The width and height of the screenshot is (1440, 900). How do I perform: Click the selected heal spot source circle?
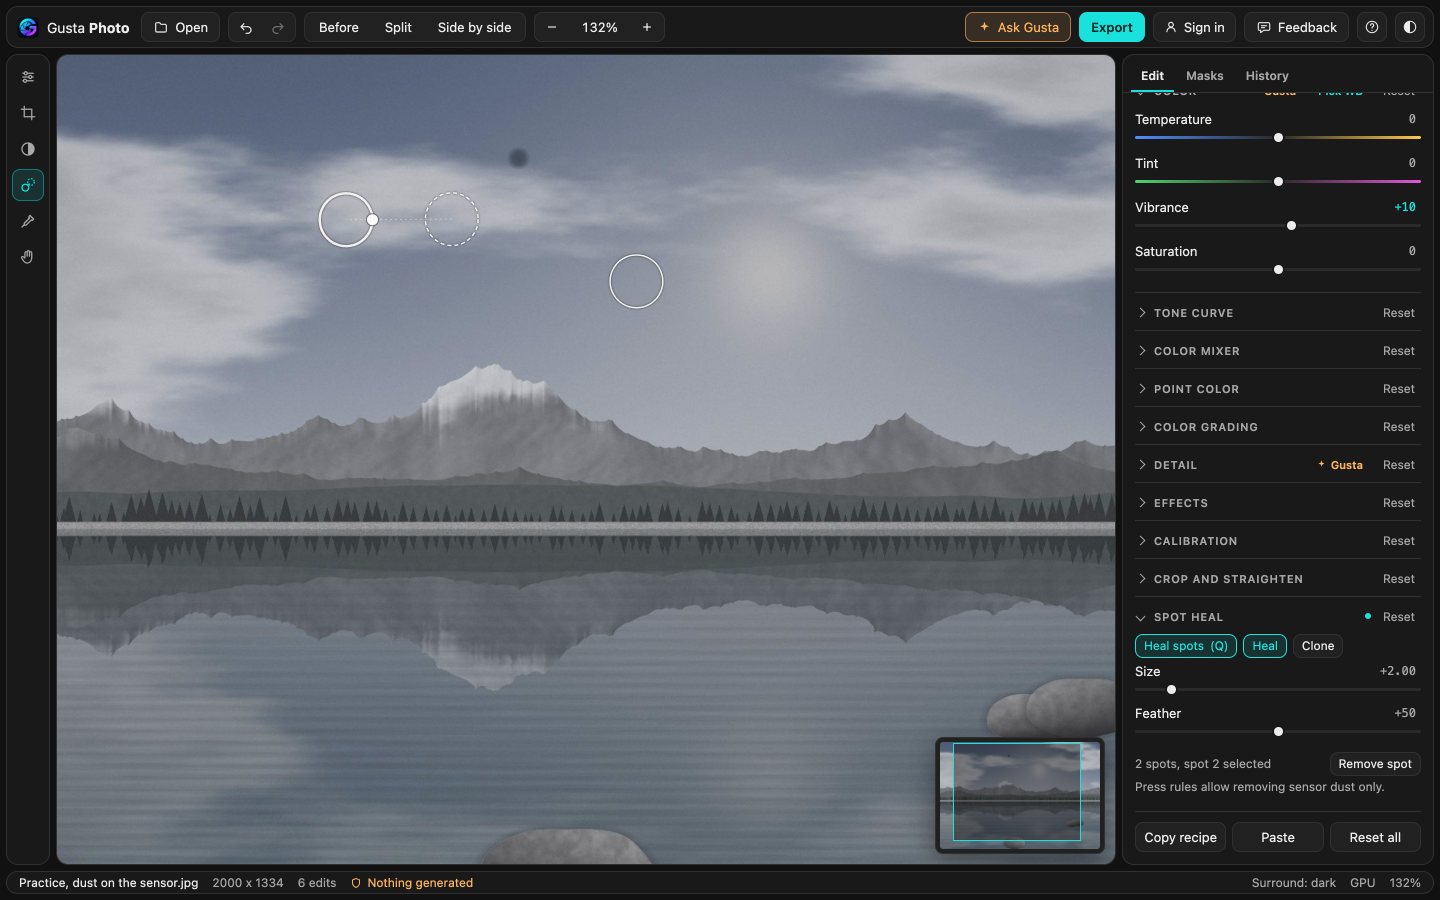click(x=452, y=219)
